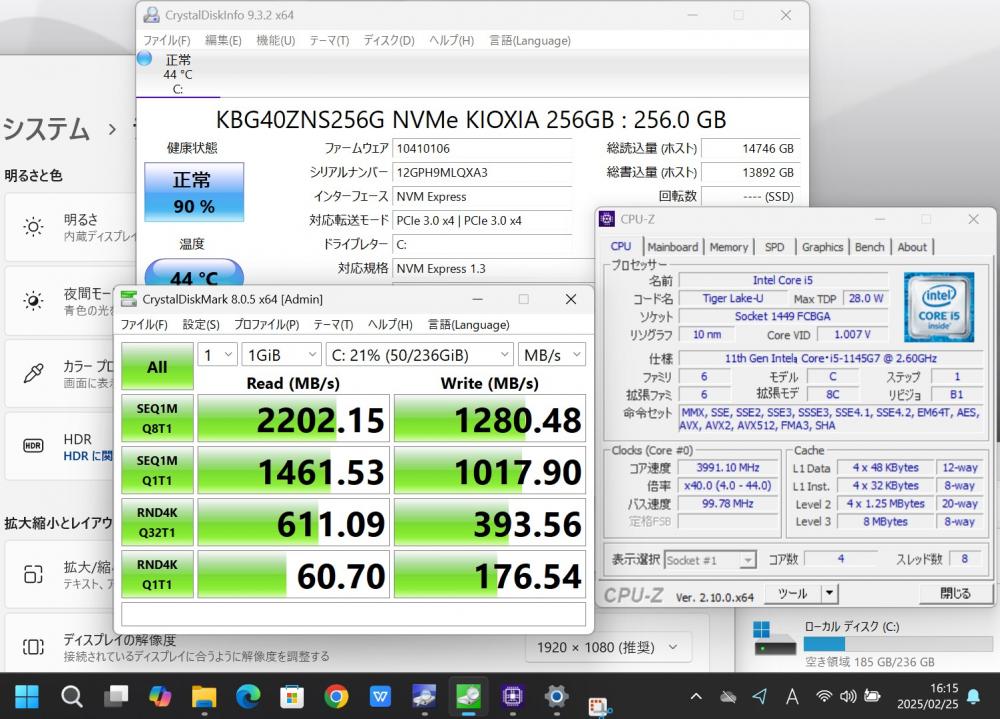Open File Explorer from taskbar
This screenshot has width=1000, height=719.
[204, 696]
